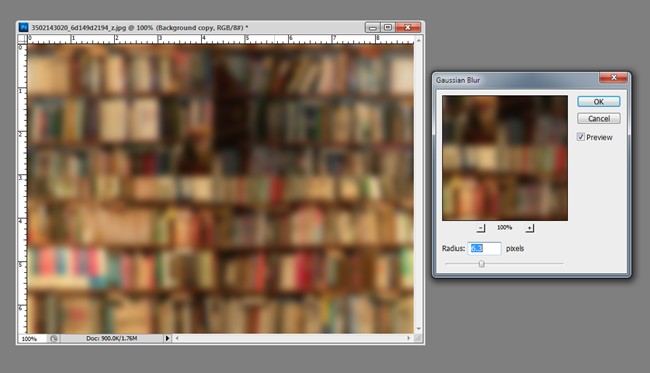
Task: Close the document window
Action: [x=407, y=27]
